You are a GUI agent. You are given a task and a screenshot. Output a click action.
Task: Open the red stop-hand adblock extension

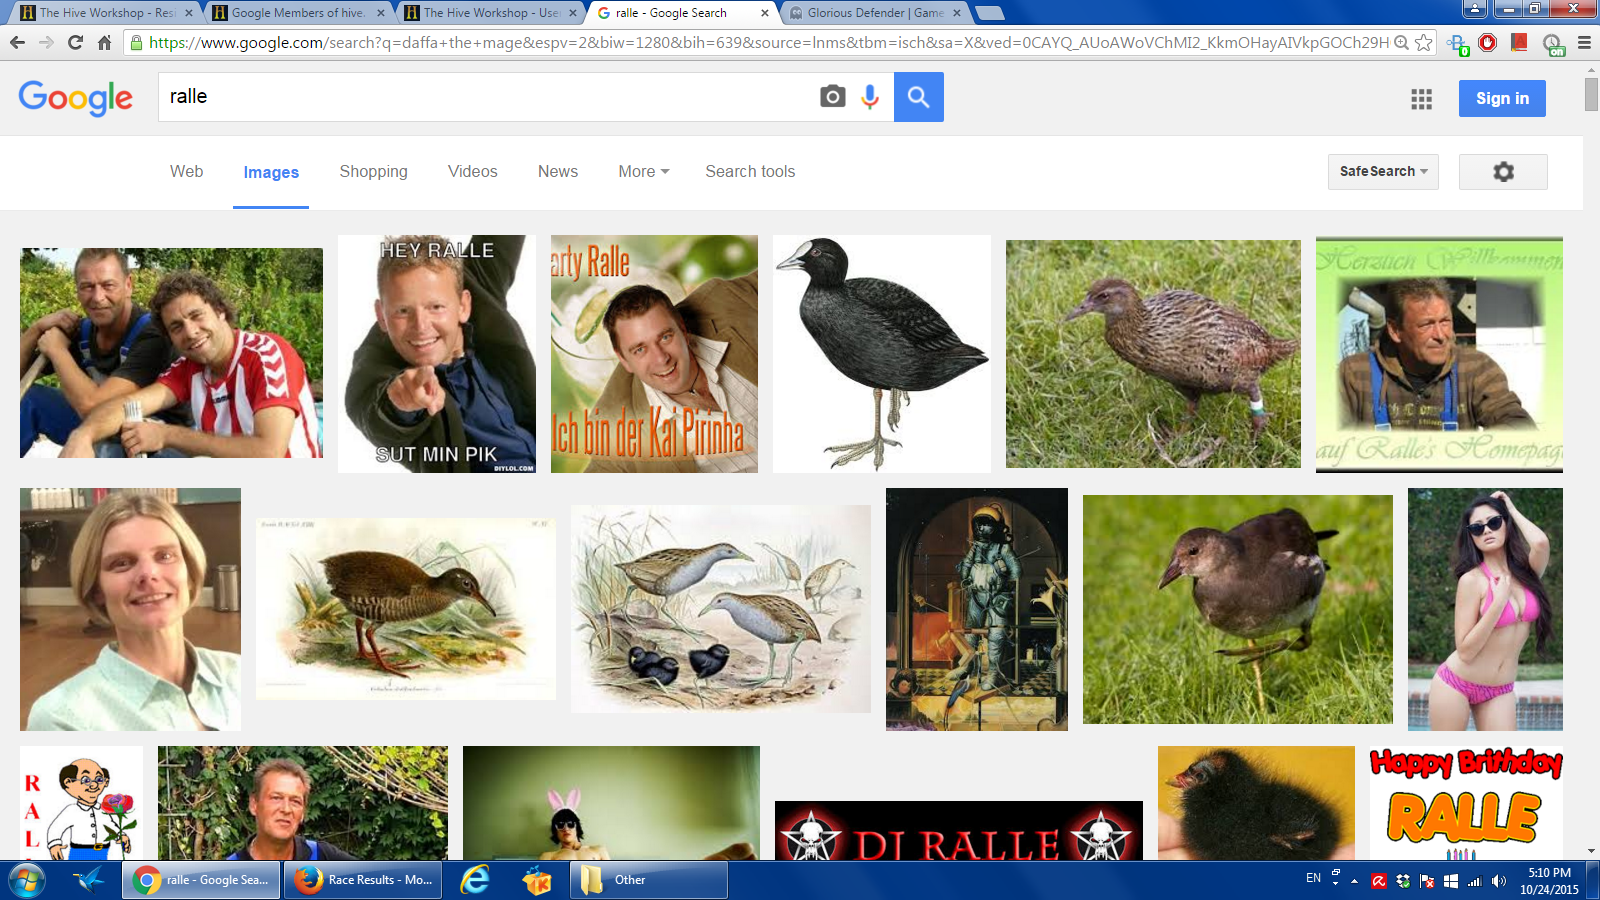click(x=1488, y=42)
